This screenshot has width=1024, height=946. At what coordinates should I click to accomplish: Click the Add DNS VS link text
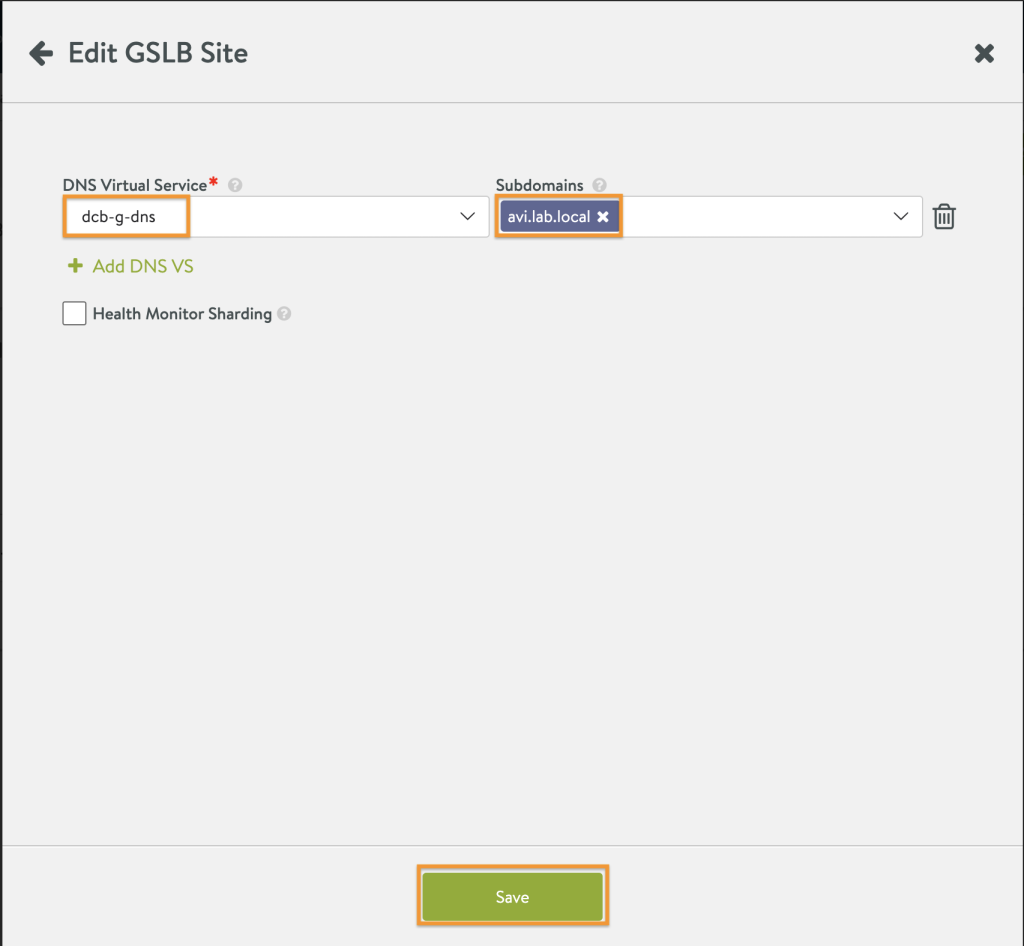pyautogui.click(x=143, y=266)
